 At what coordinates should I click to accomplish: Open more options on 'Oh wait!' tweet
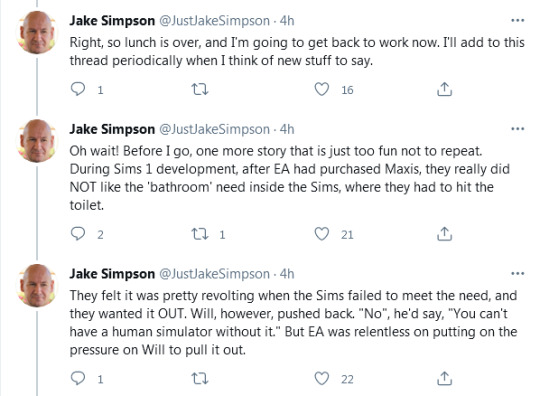518,129
